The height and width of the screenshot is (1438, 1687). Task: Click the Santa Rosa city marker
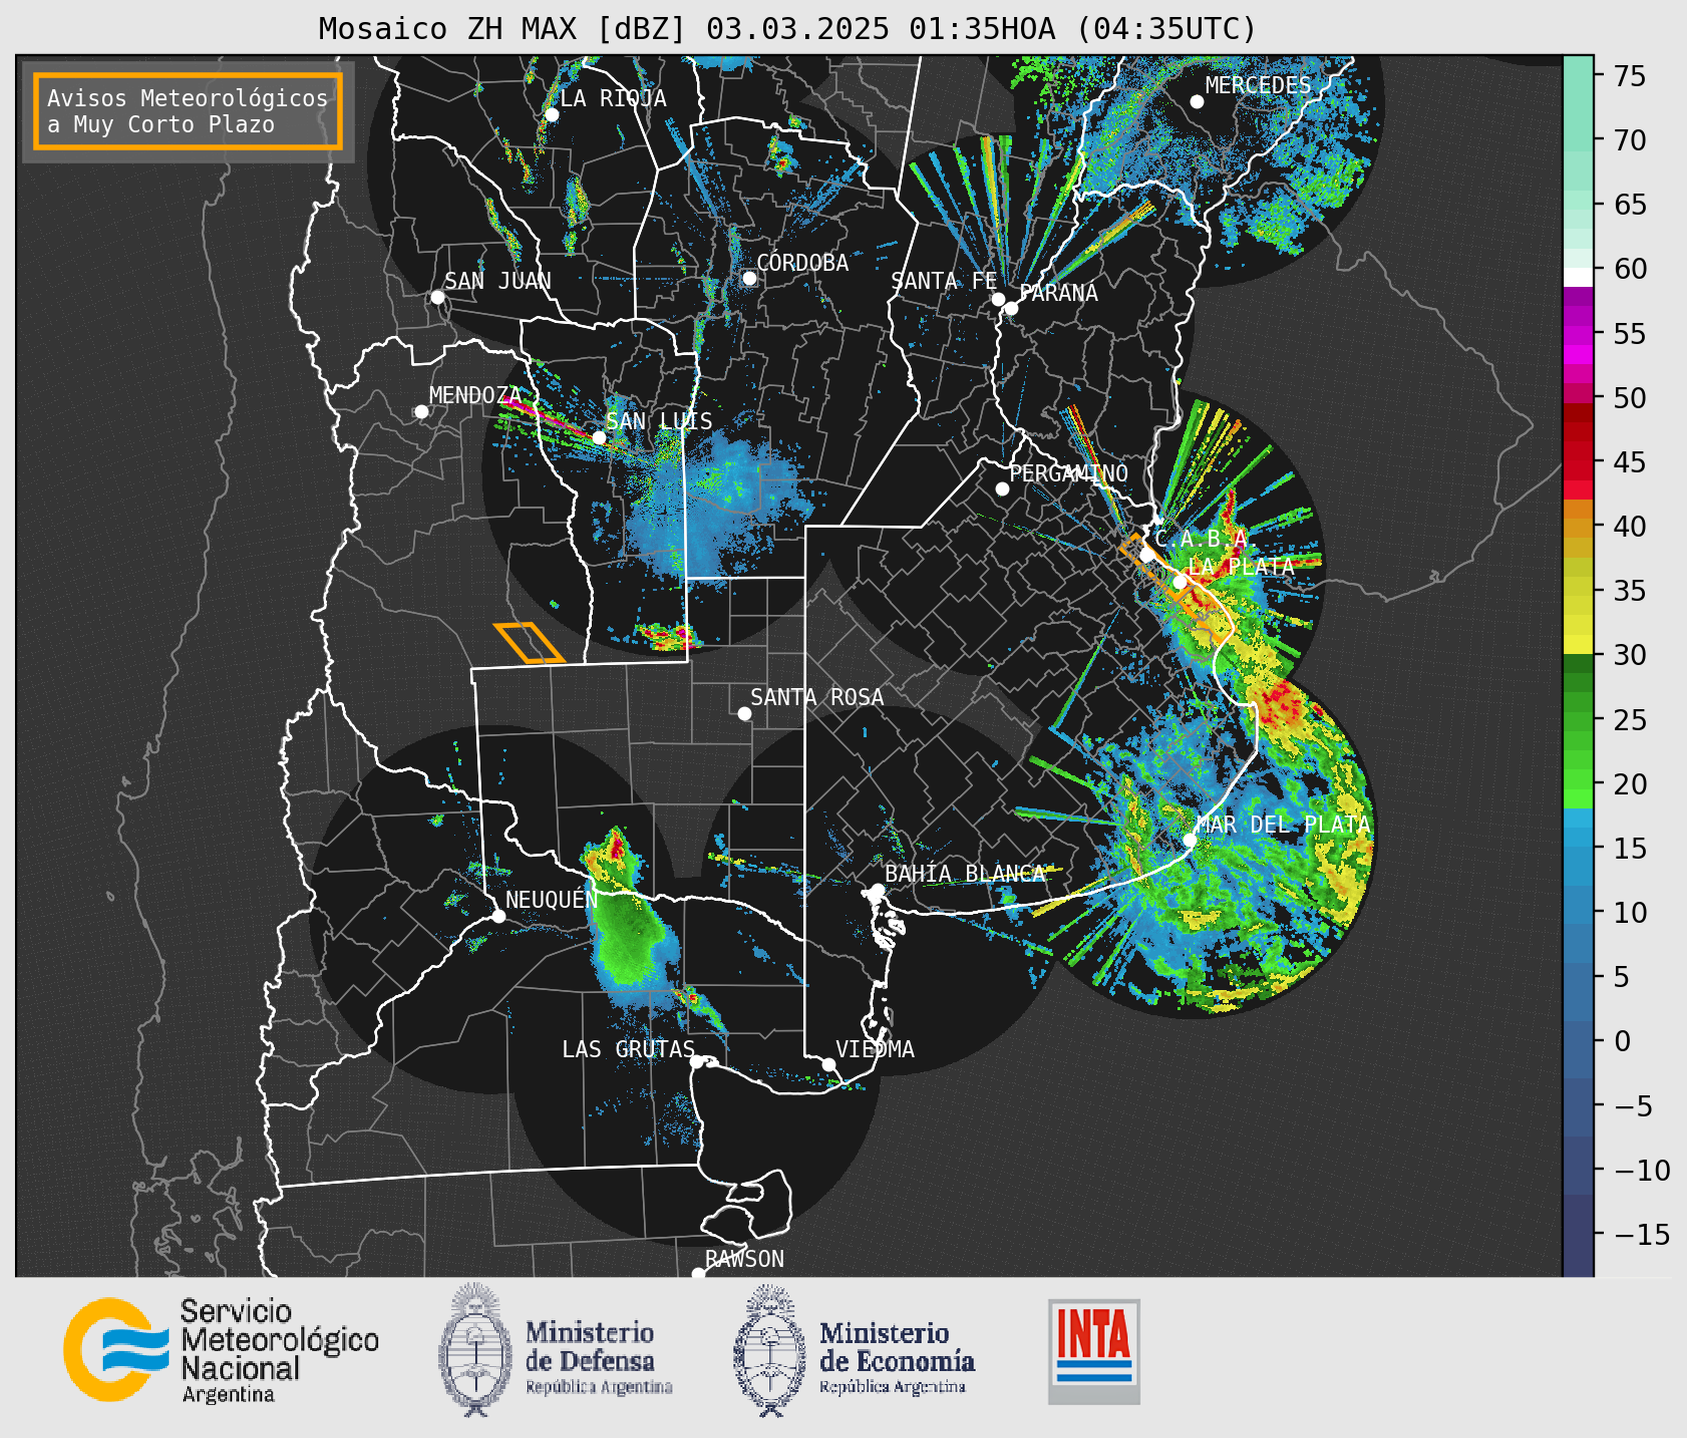pyautogui.click(x=744, y=713)
